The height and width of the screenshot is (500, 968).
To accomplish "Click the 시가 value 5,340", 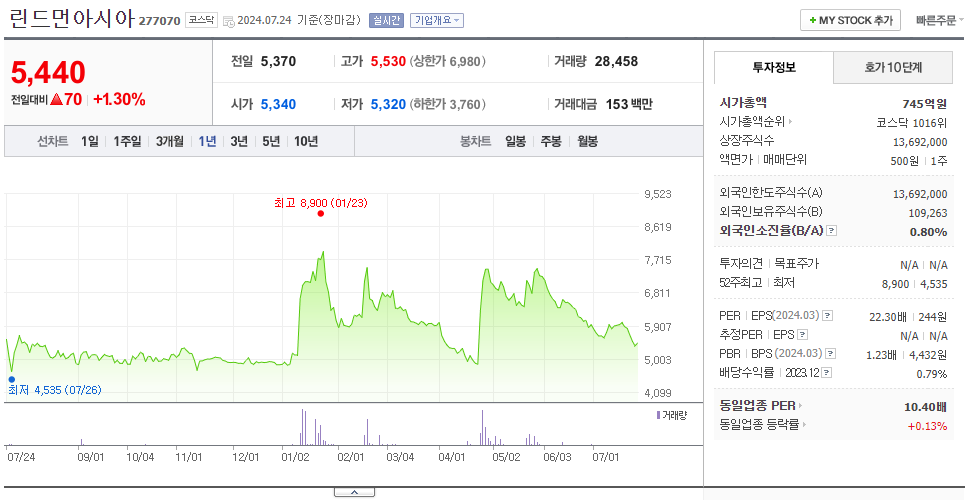I will pos(278,104).
